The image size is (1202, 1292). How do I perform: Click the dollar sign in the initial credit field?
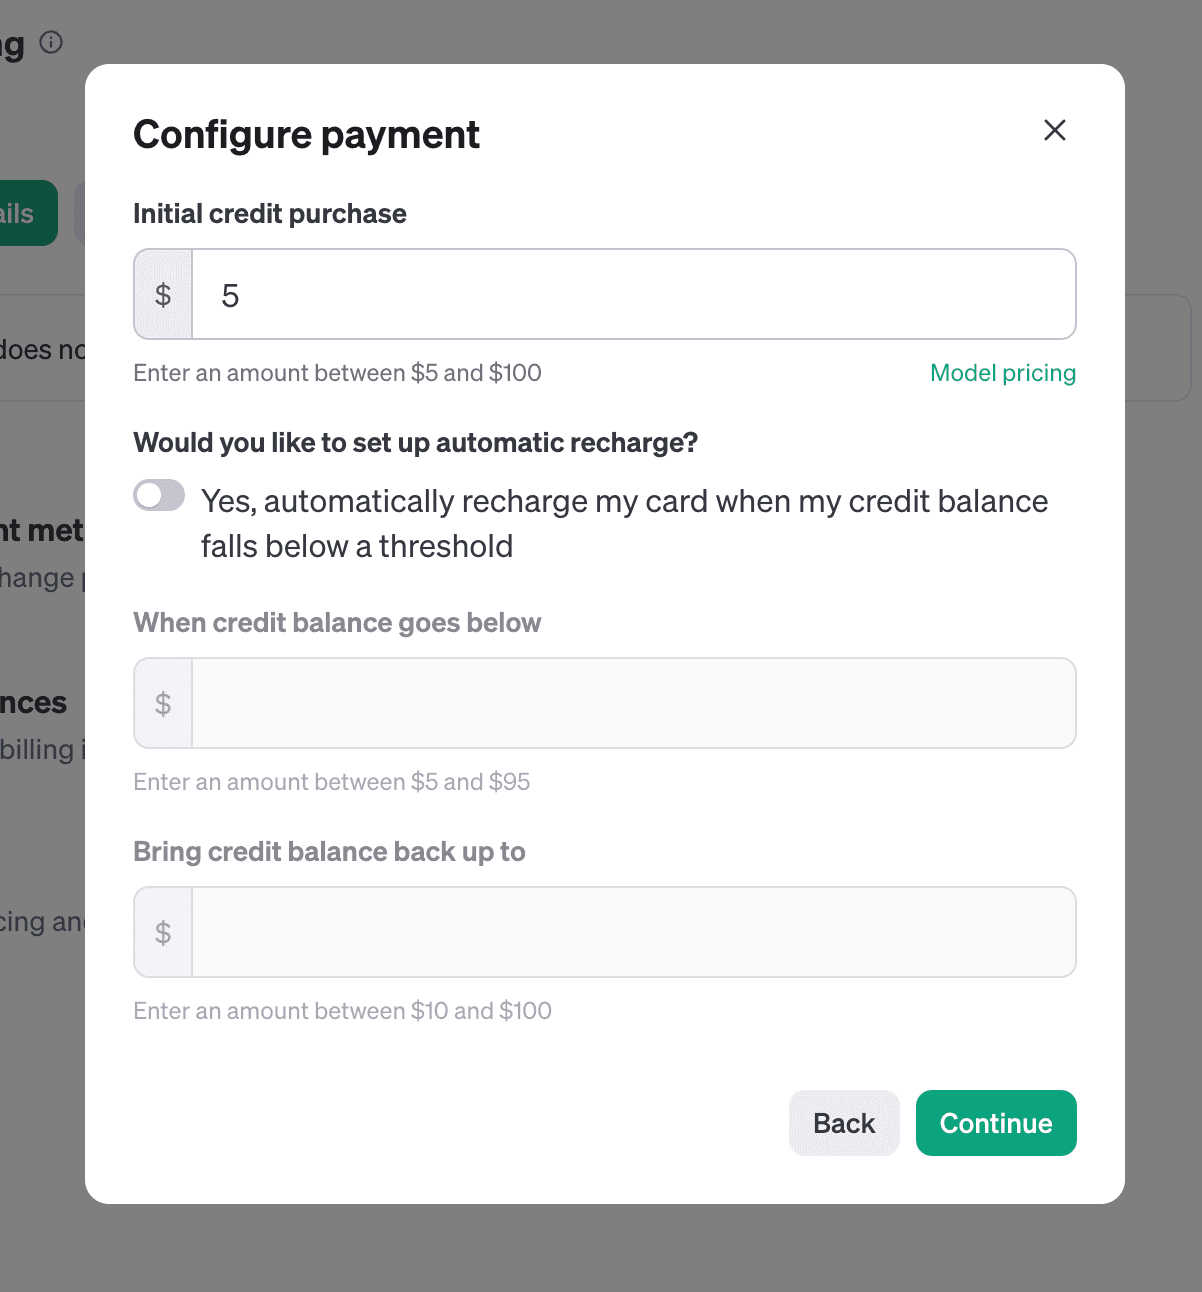click(163, 295)
